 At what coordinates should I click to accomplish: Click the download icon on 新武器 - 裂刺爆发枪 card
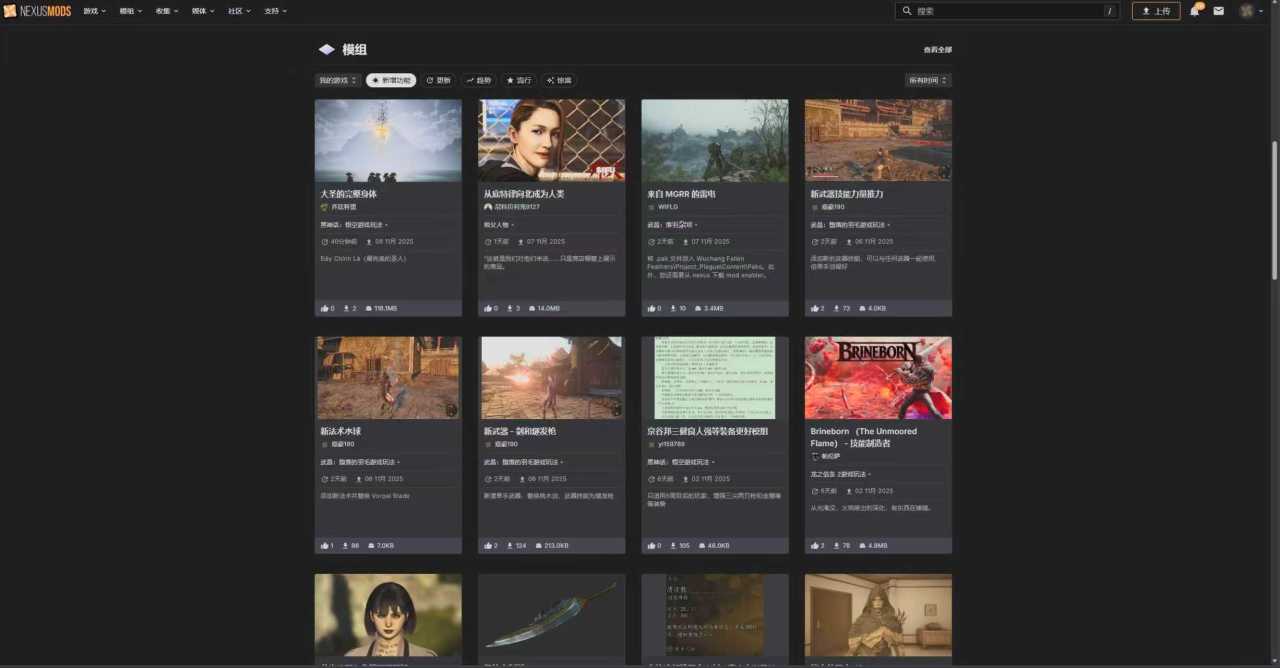(510, 545)
